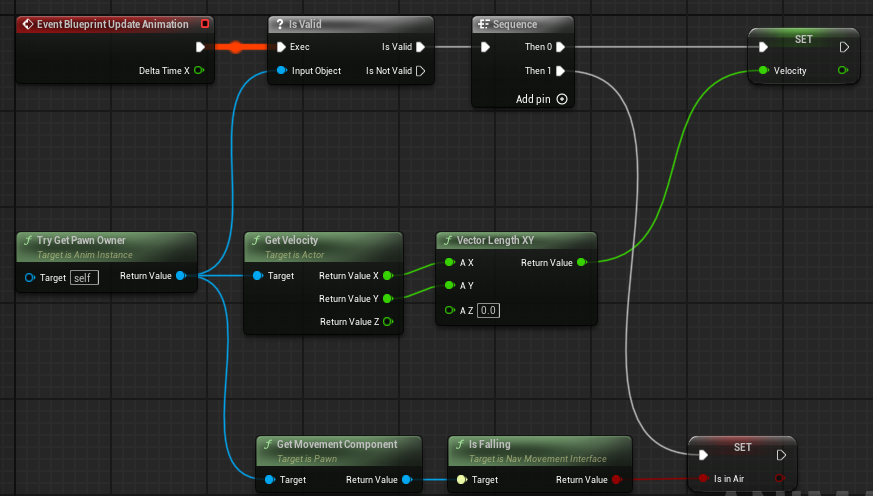Select the Get Velocity node title

coord(291,240)
